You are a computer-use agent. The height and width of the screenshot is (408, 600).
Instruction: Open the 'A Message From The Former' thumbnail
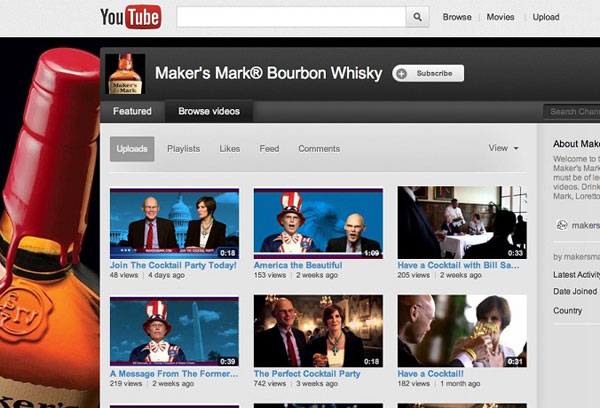174,331
